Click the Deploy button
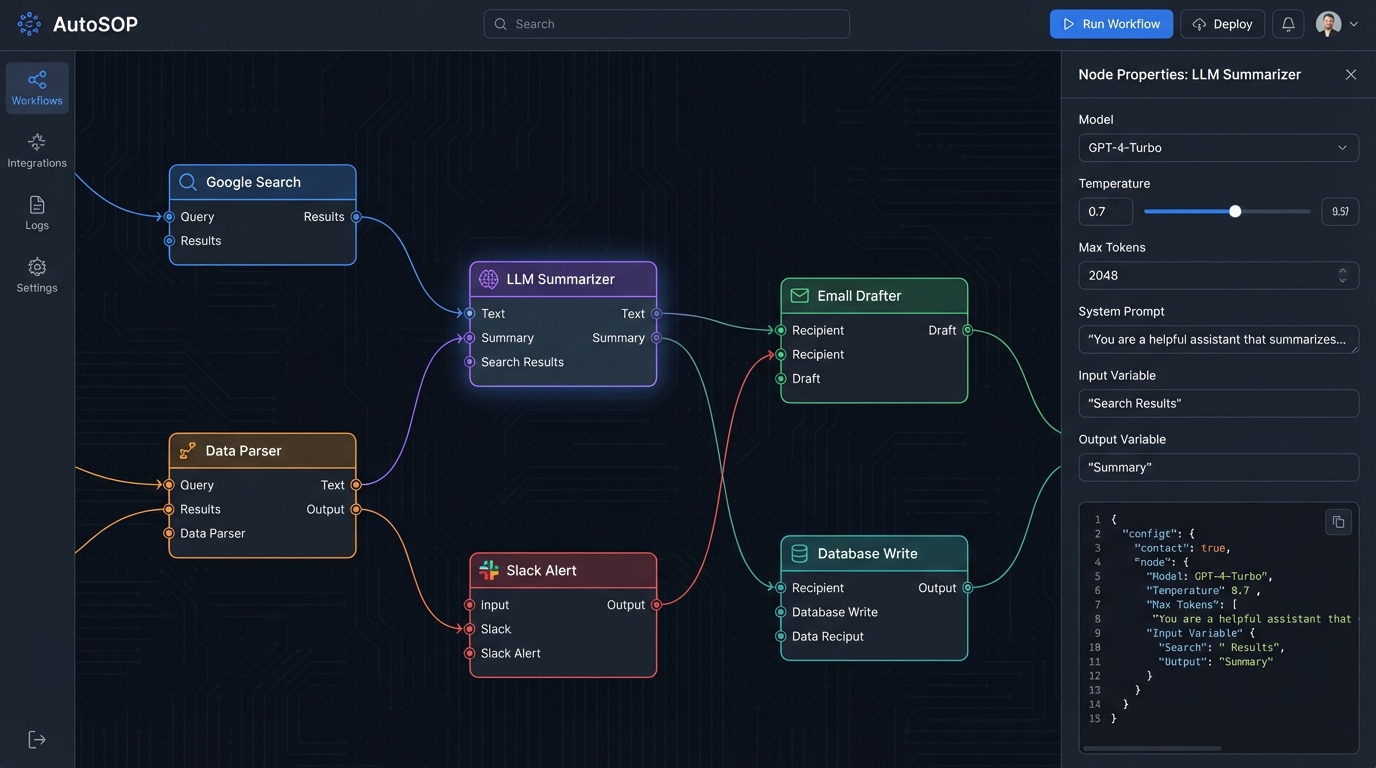 tap(1222, 24)
